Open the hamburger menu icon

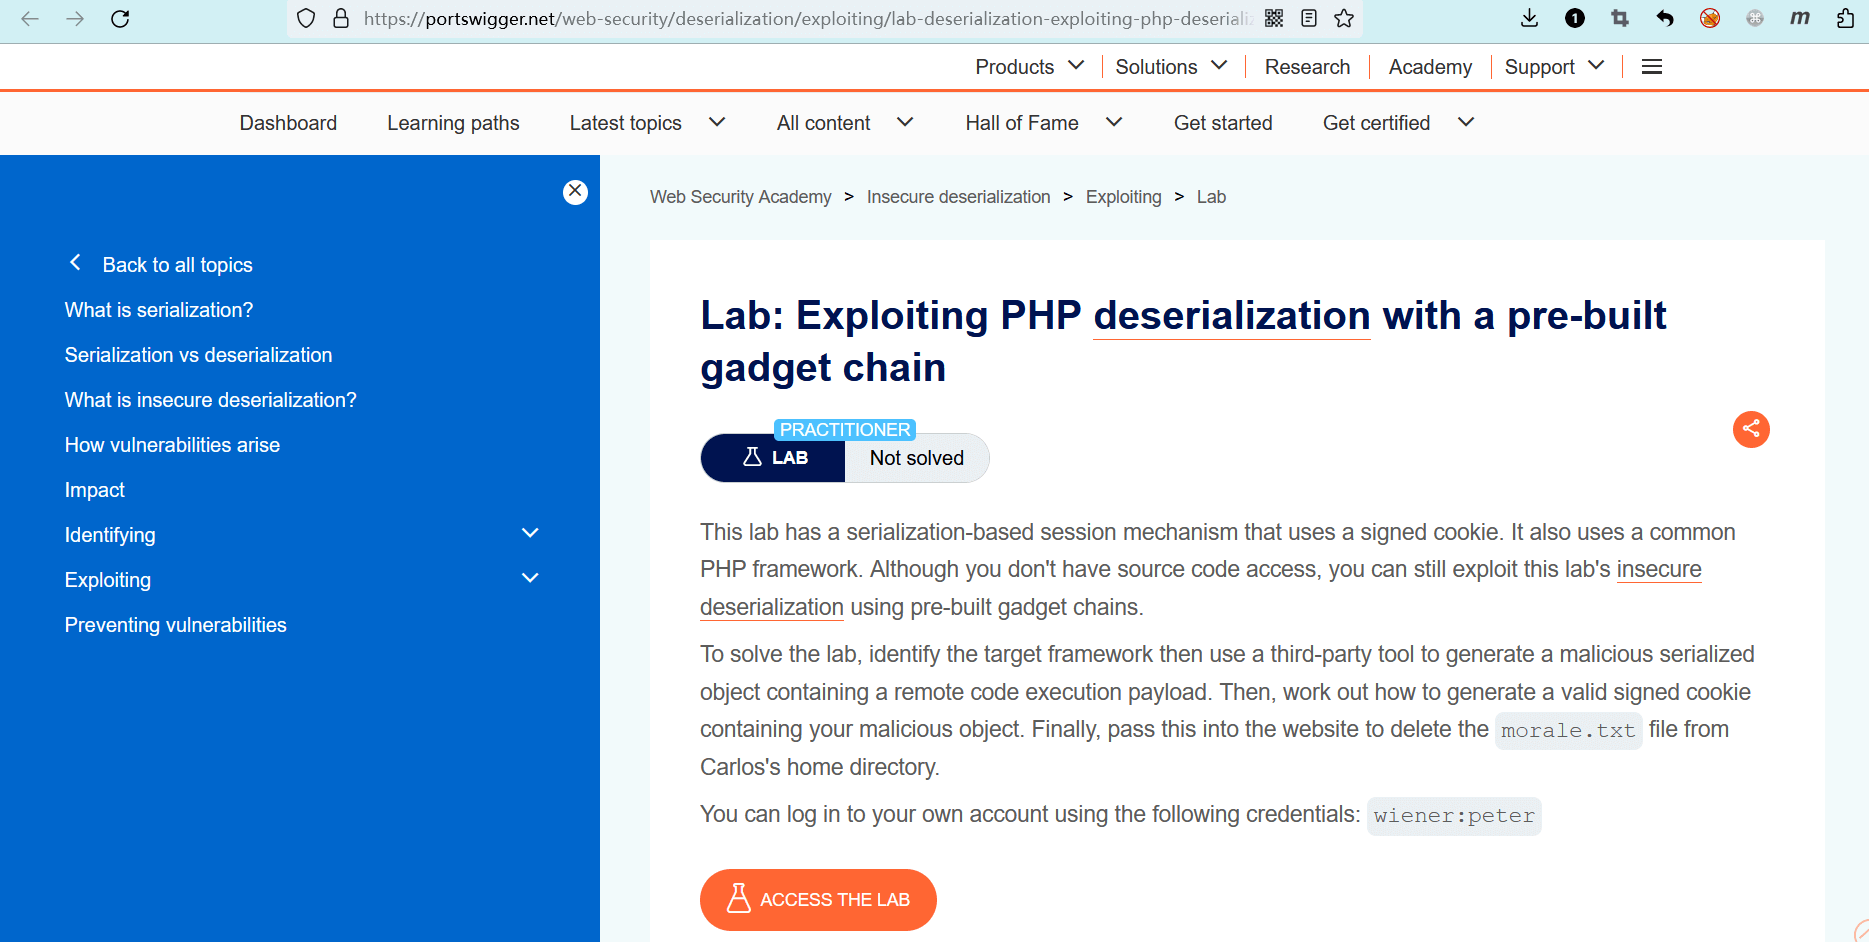(x=1652, y=67)
